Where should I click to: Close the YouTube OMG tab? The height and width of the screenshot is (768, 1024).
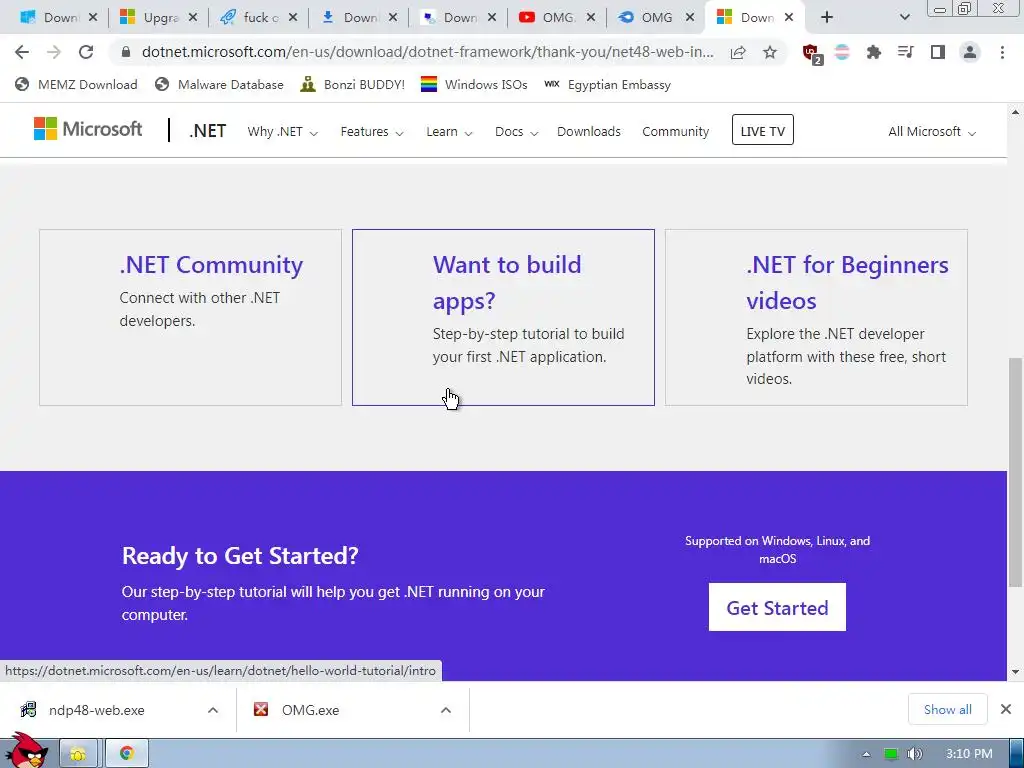click(590, 18)
